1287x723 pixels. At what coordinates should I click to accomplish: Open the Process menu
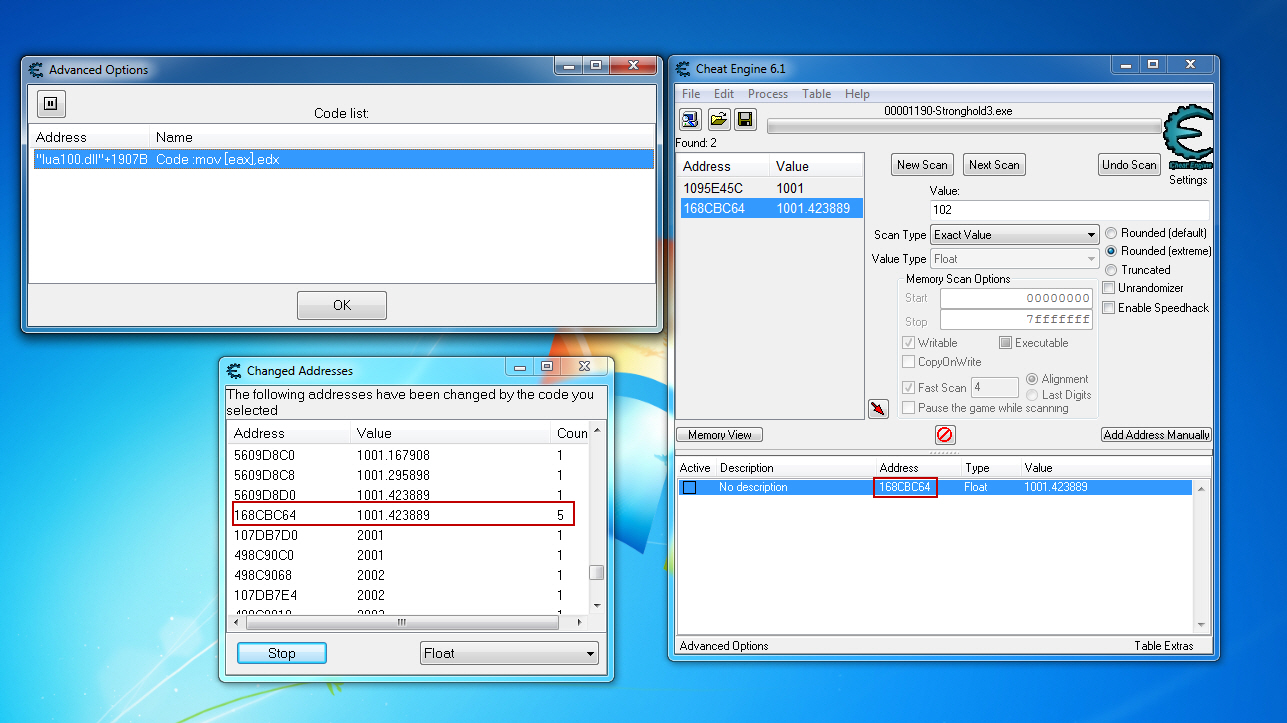click(767, 94)
